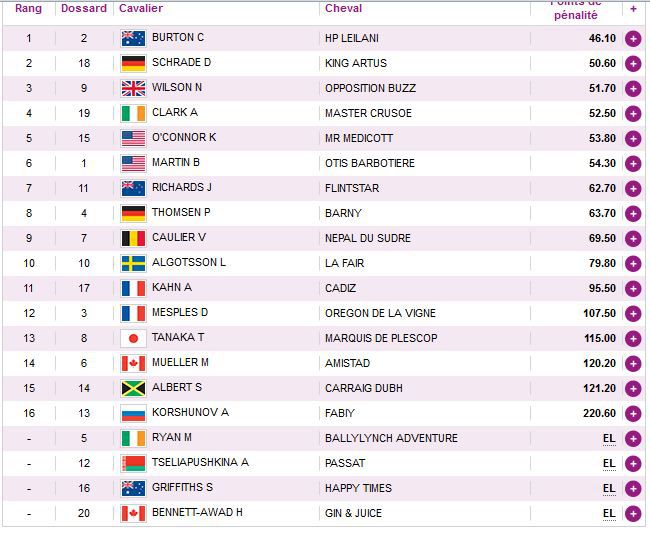Click EL status for RYAN M

pyautogui.click(x=609, y=438)
